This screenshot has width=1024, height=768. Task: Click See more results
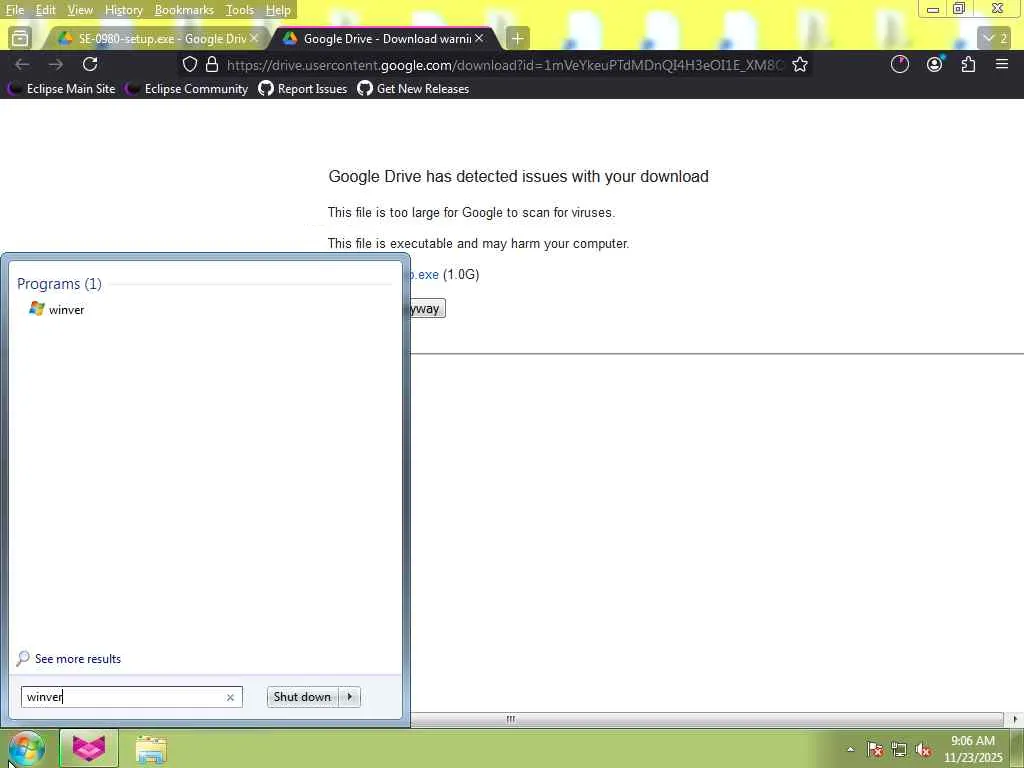pos(69,658)
